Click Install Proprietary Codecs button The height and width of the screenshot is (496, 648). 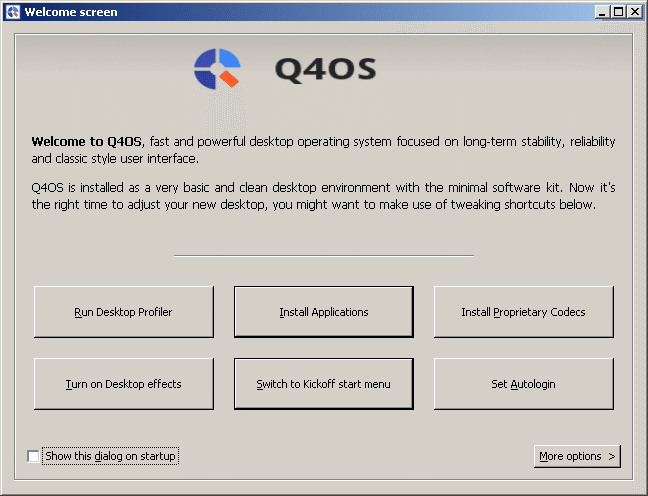tap(524, 312)
